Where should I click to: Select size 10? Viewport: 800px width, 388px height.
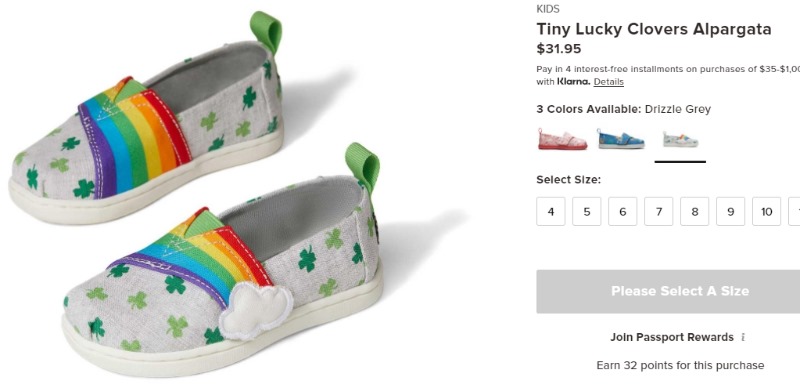point(766,211)
